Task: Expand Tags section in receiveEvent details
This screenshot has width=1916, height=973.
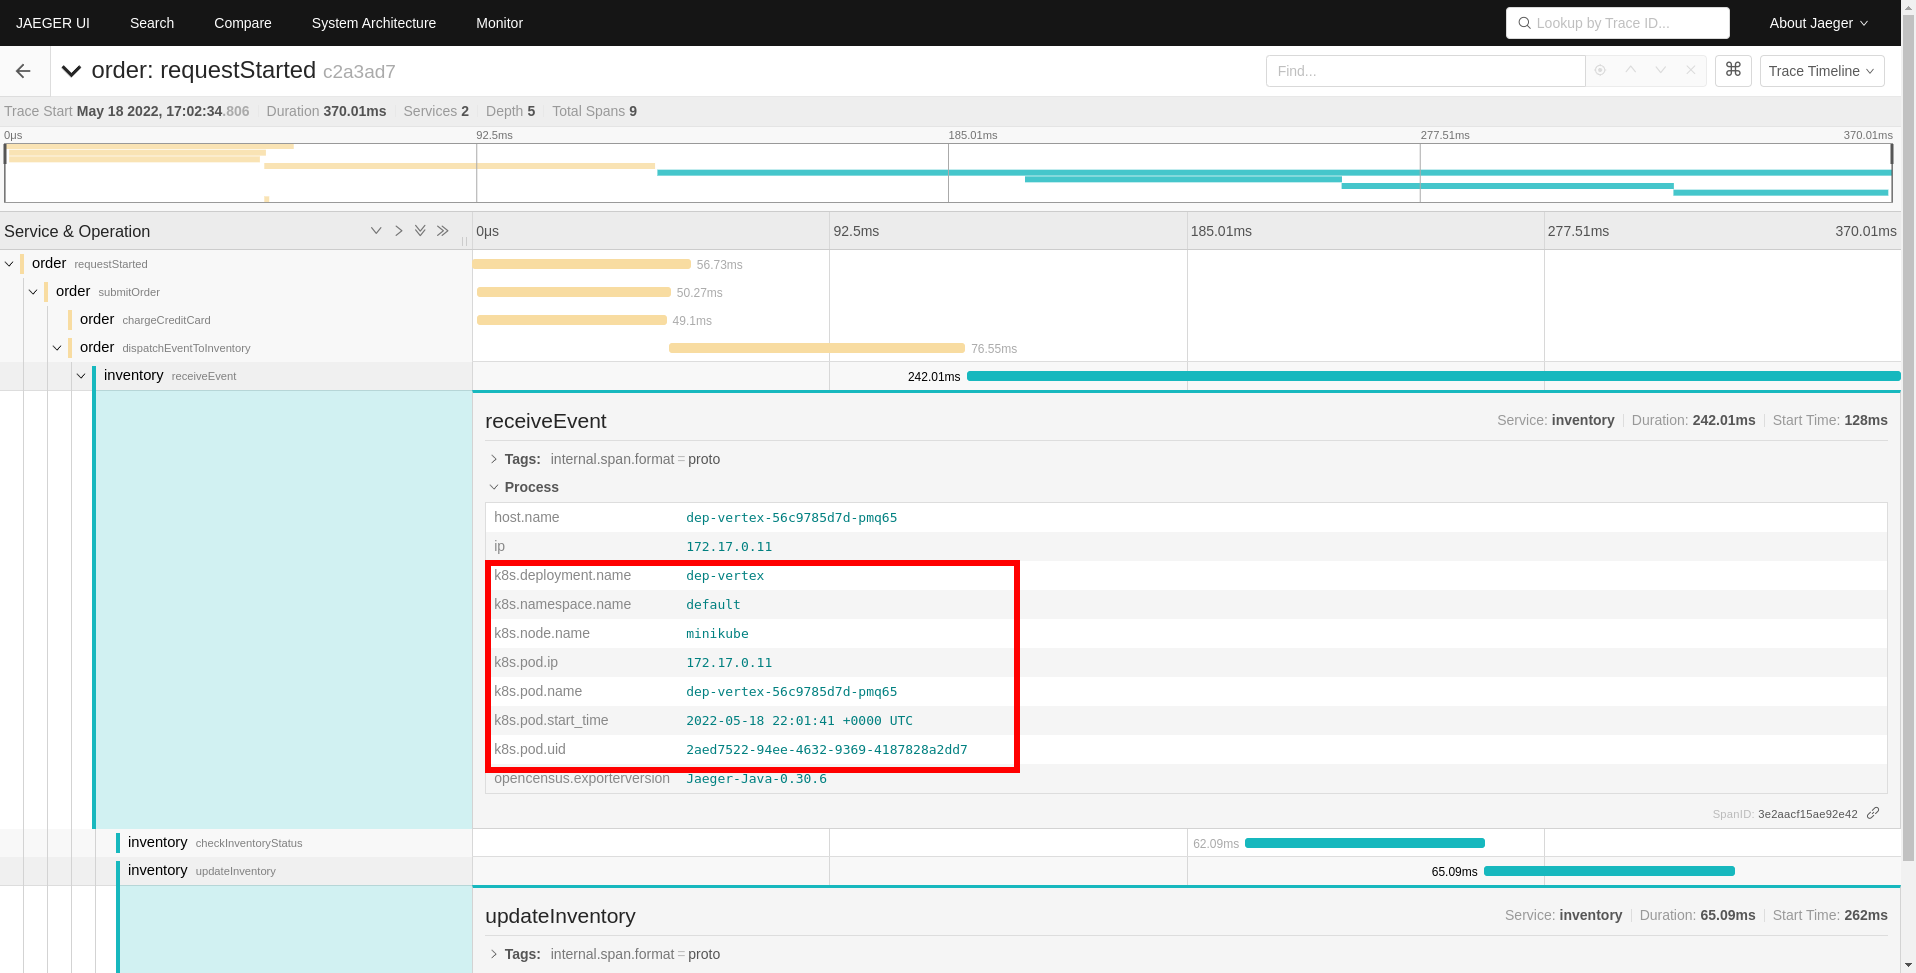Action: pos(494,459)
